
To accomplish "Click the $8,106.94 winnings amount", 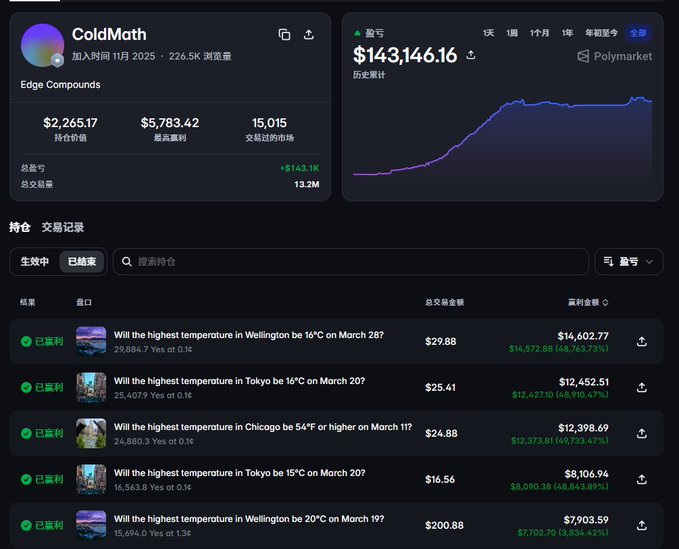I will pyautogui.click(x=586, y=474).
